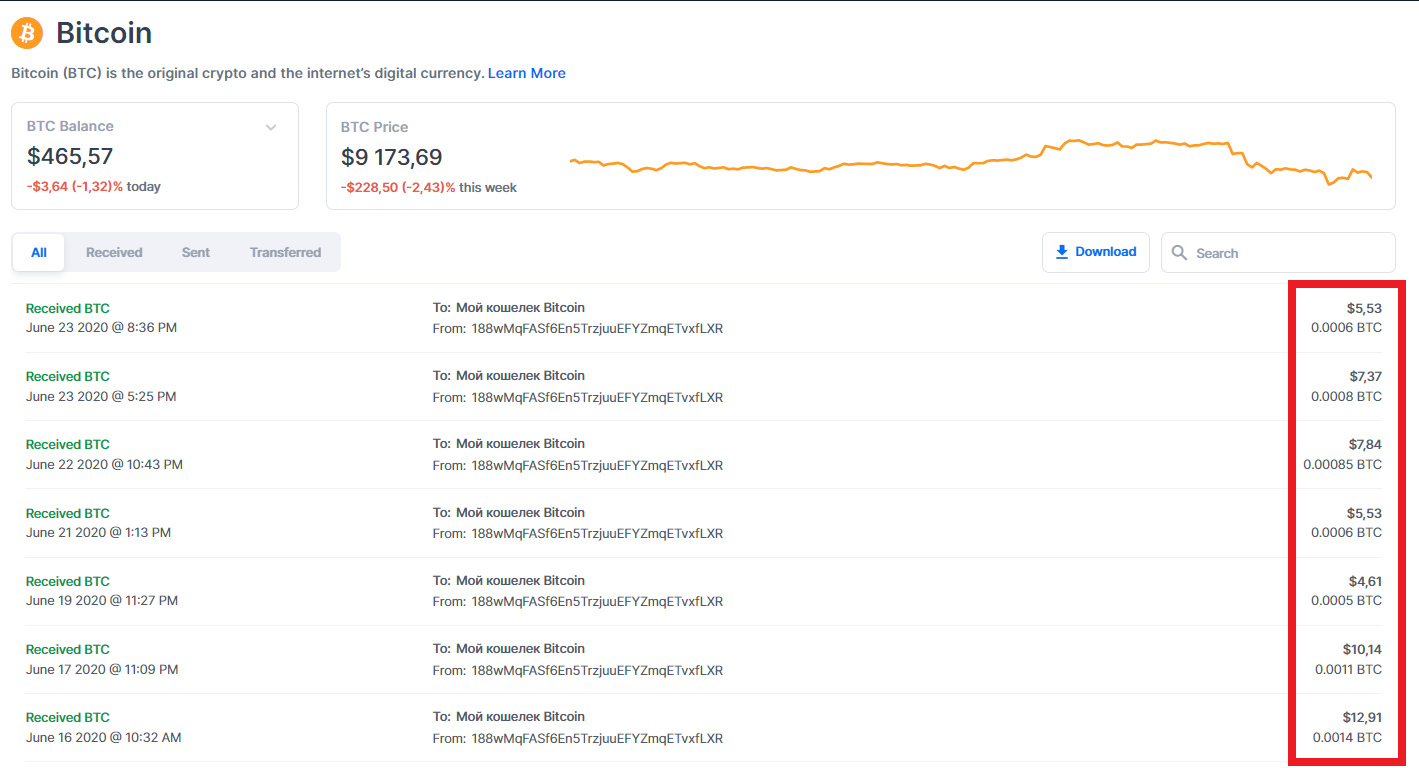Click the BTC Balance card label
Screen dimensions: 1419x768
tap(70, 126)
